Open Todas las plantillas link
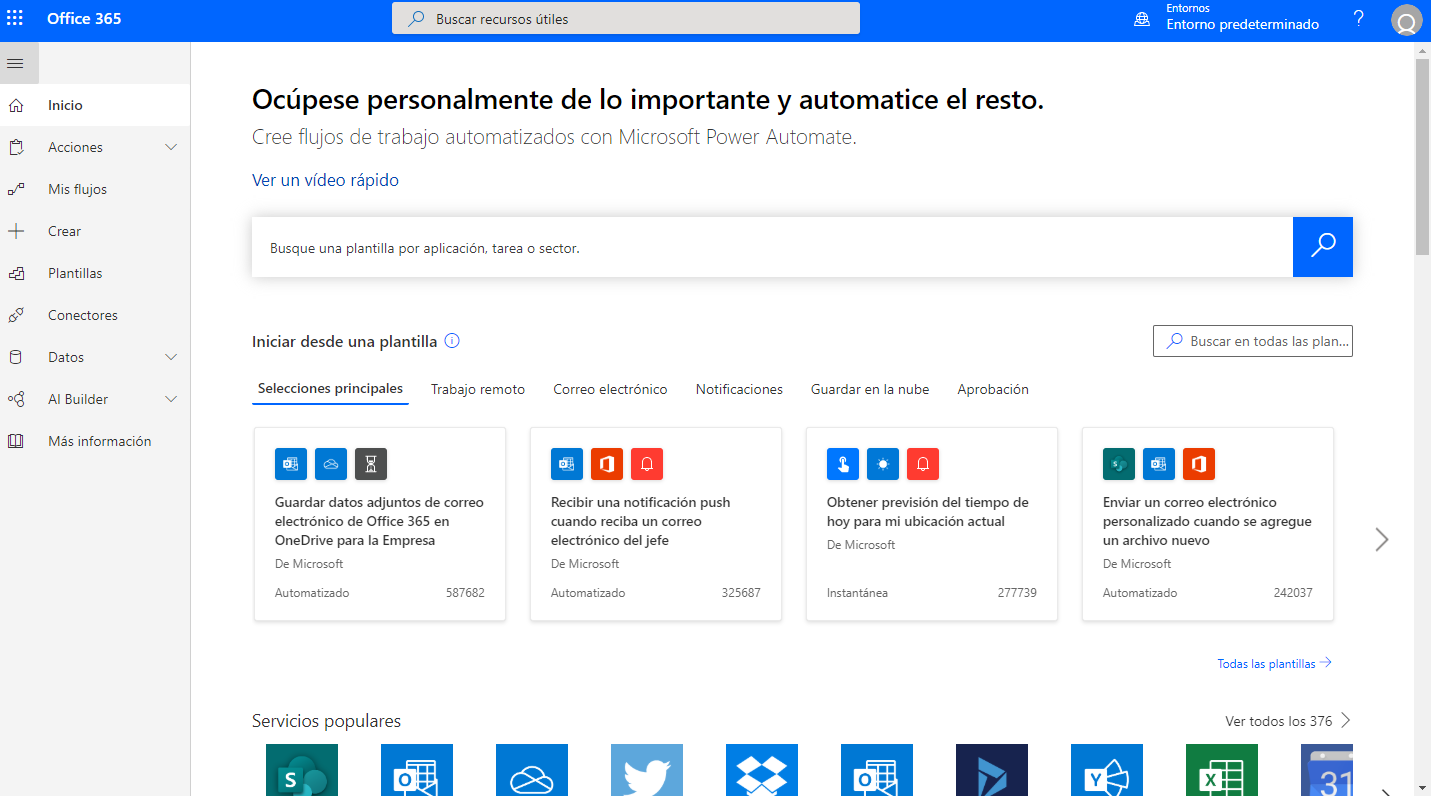 tap(1274, 663)
